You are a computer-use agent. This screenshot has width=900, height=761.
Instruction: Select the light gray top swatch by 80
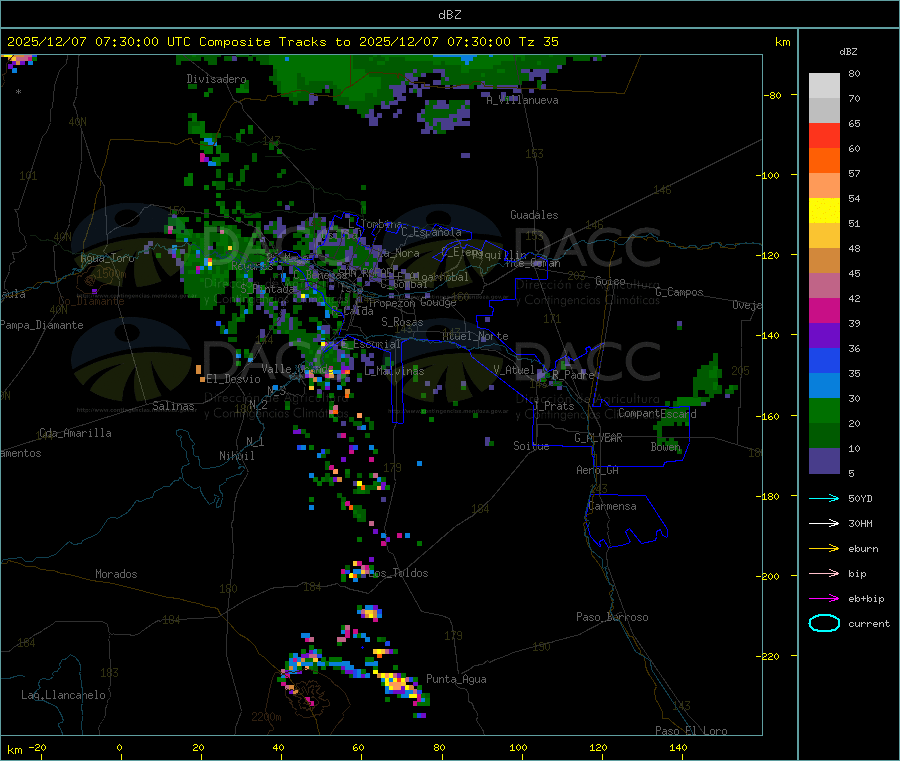(x=824, y=86)
